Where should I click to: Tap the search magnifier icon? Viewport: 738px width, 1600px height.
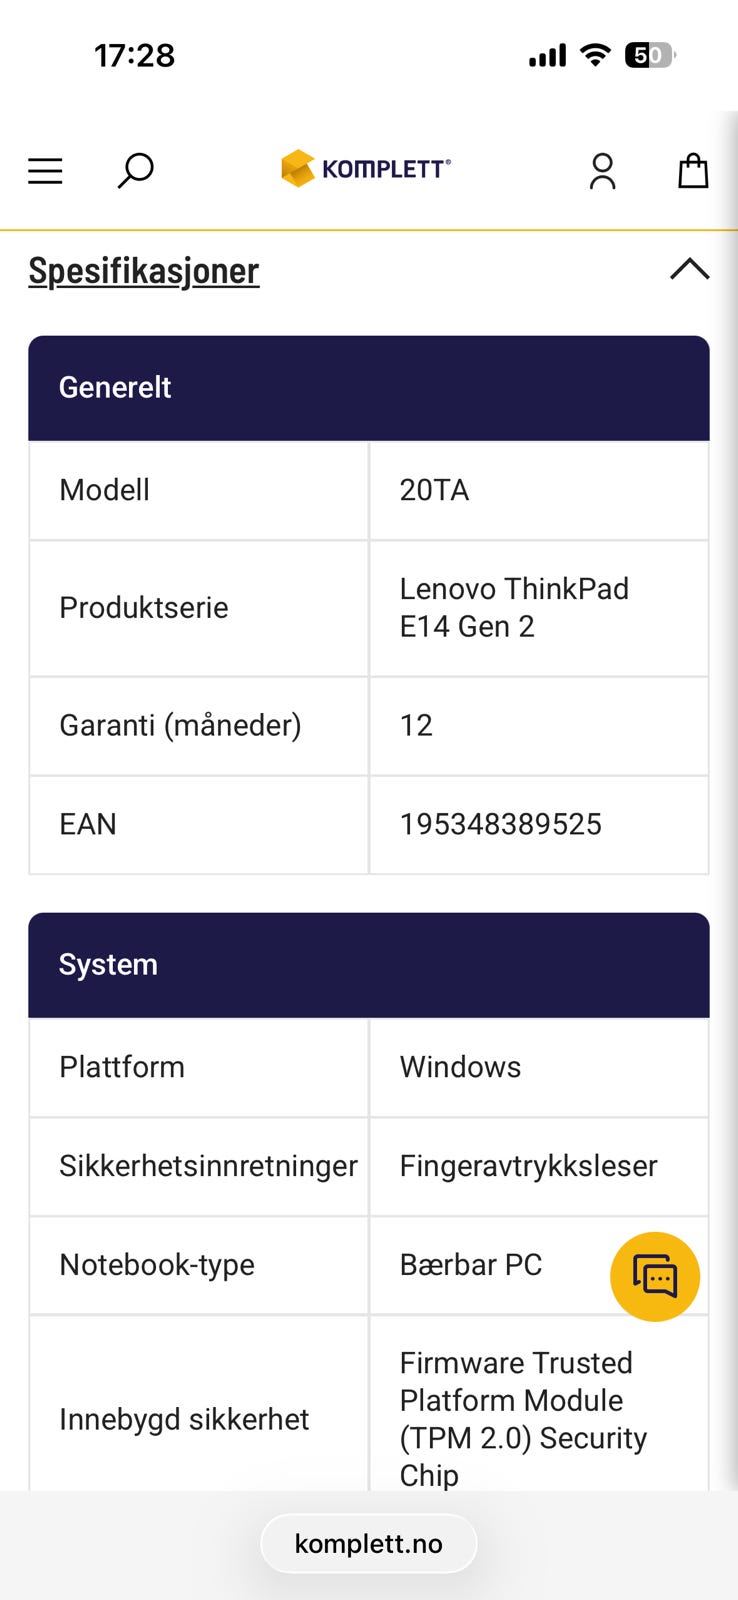[135, 170]
